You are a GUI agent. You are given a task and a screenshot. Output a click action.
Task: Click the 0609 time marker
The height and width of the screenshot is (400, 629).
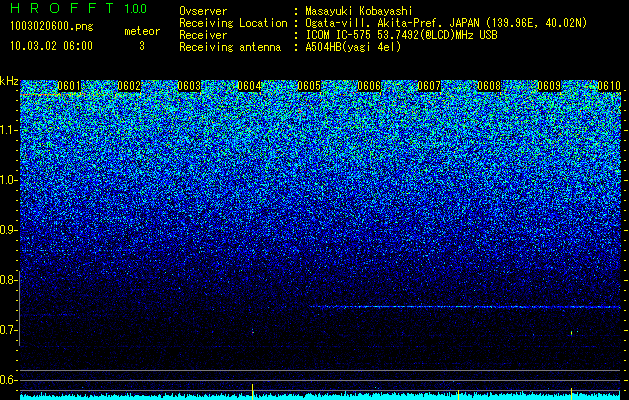pyautogui.click(x=549, y=86)
